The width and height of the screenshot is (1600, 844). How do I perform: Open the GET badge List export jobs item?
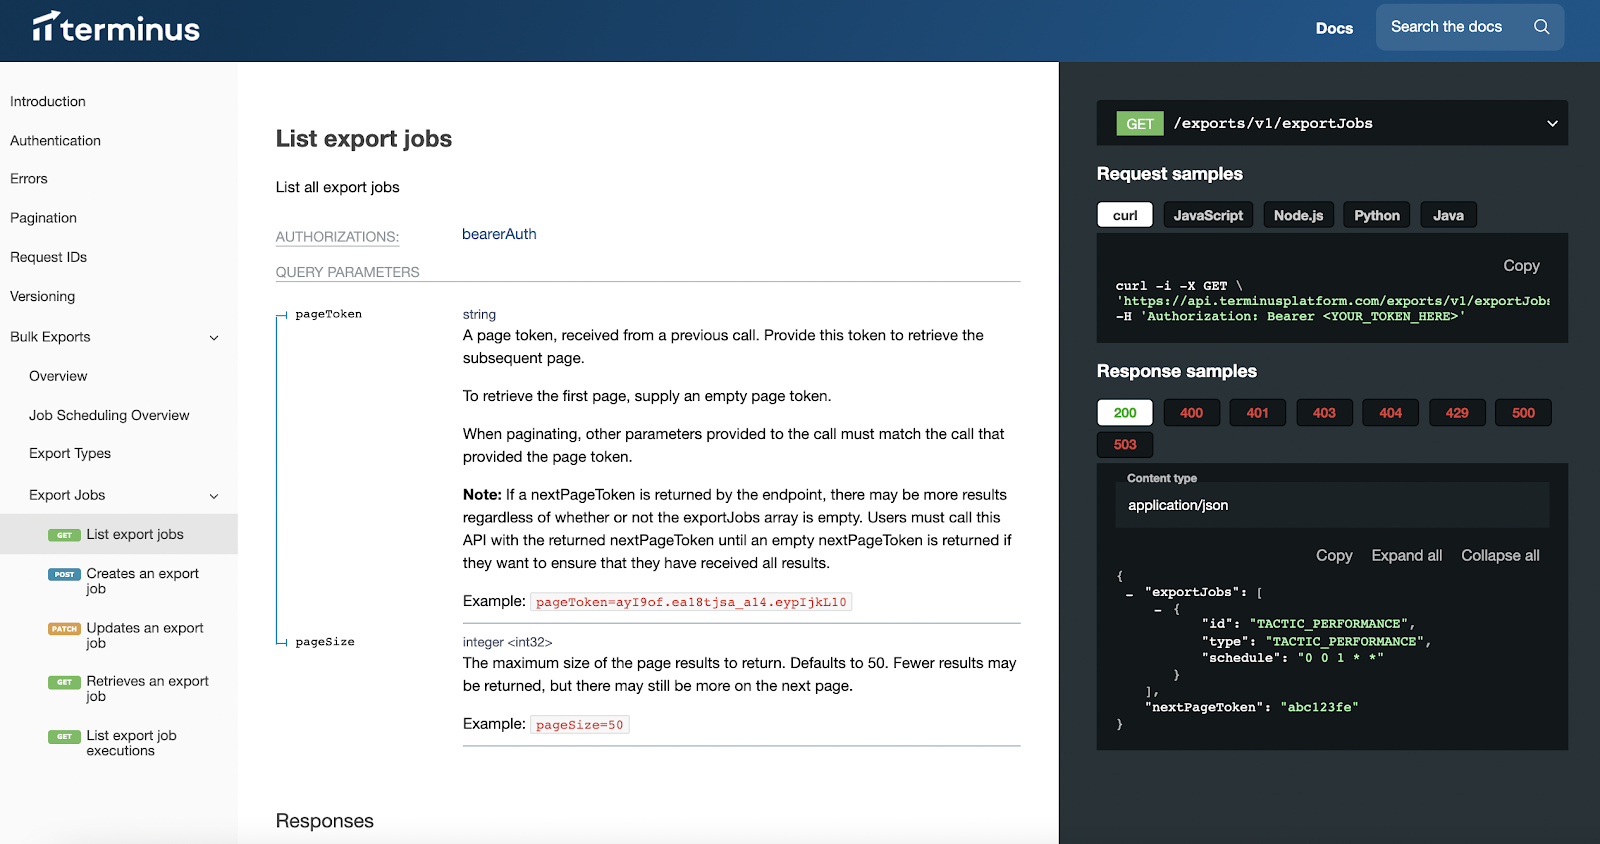[119, 534]
